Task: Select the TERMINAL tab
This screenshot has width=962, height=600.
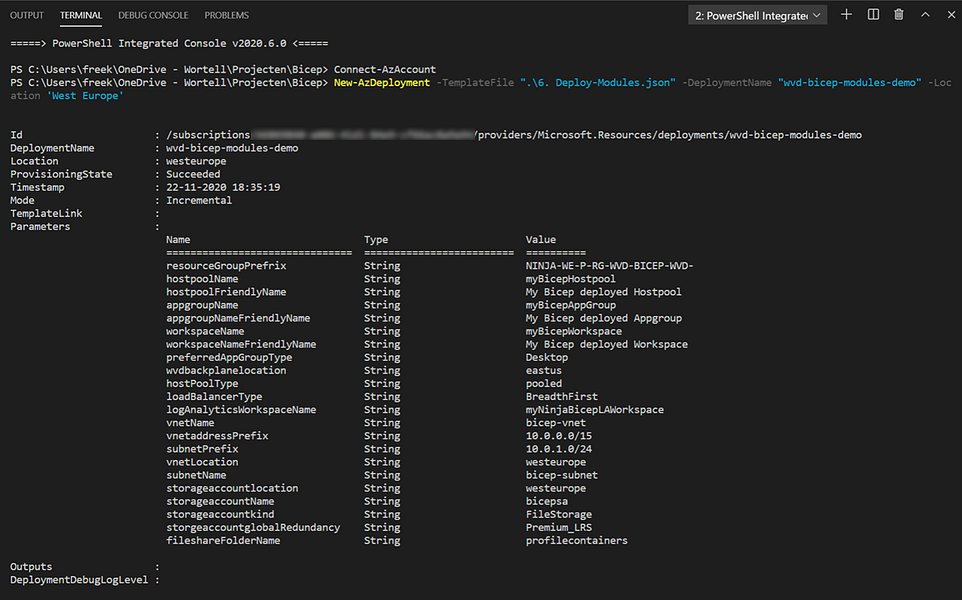Action: (81, 15)
